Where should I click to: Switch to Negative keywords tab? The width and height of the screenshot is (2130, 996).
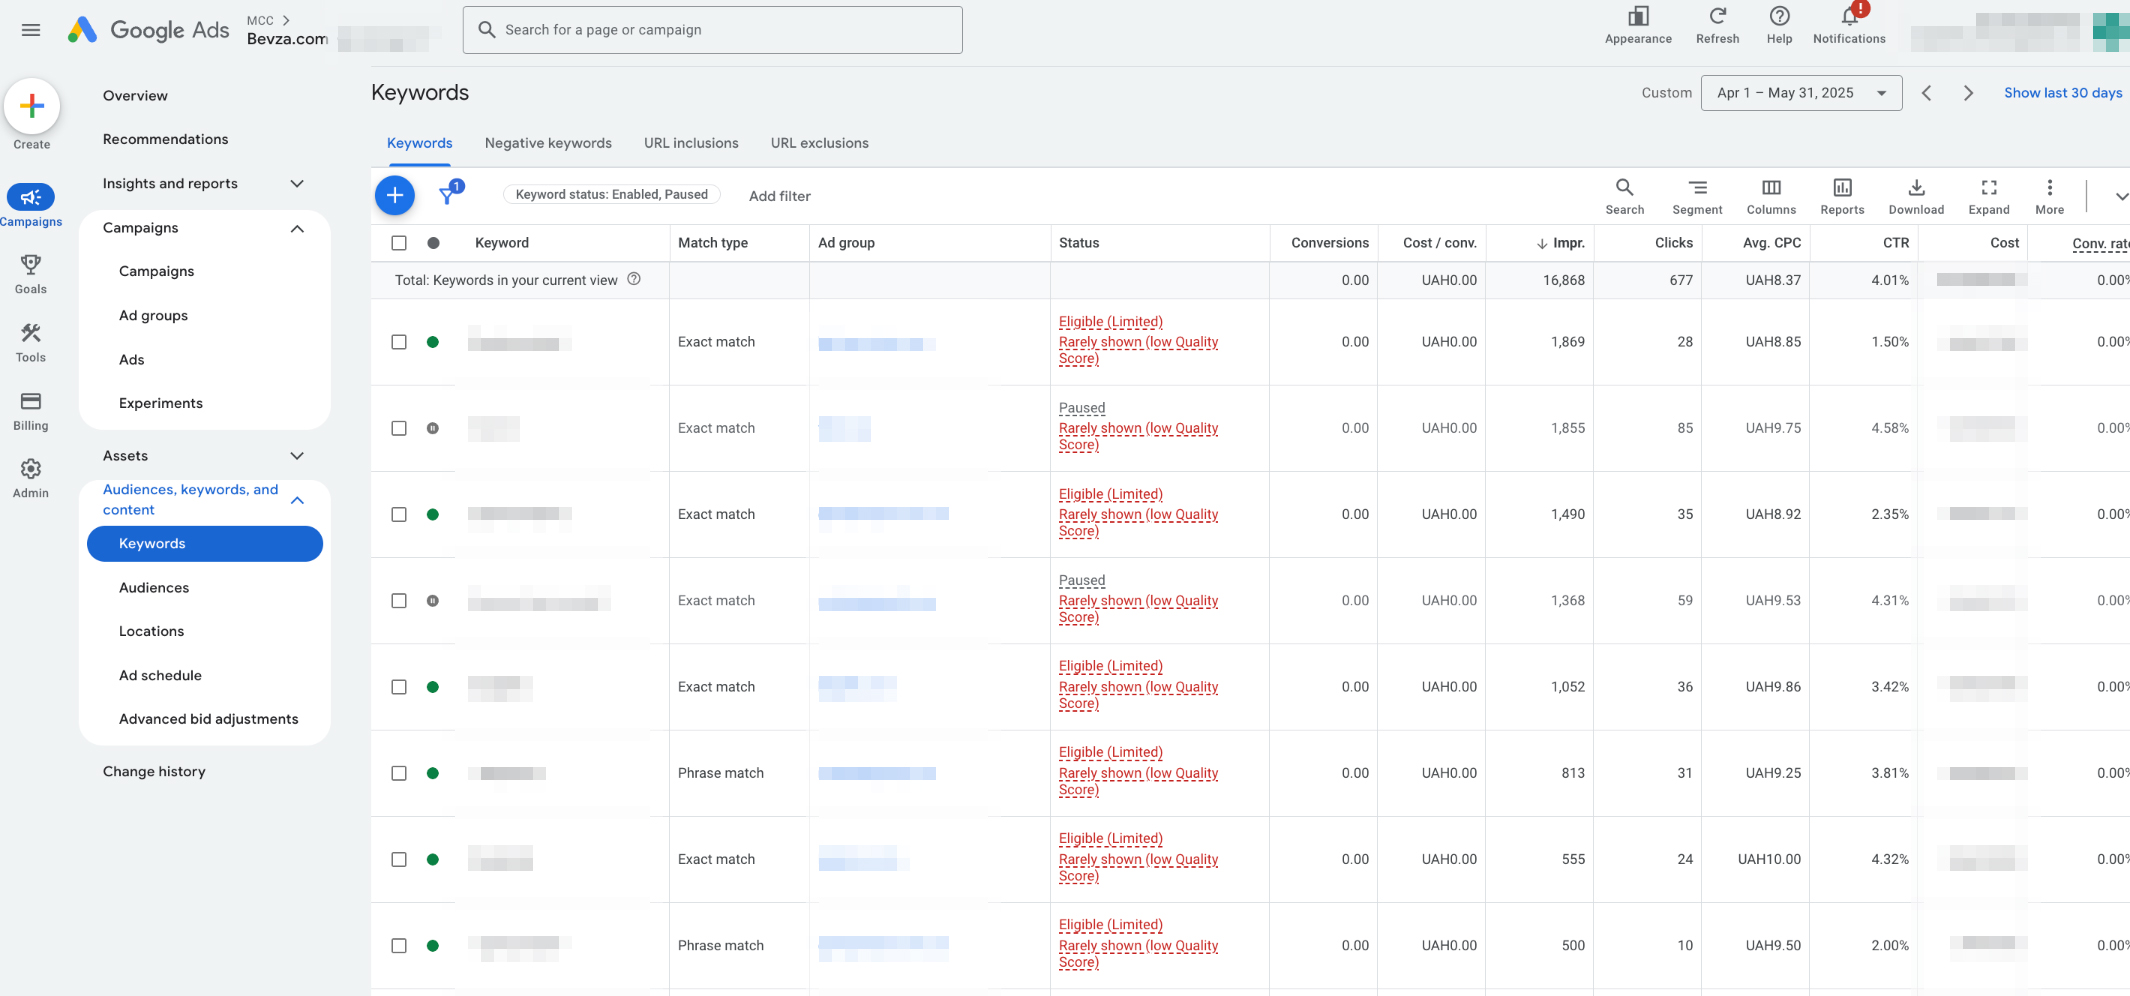(x=548, y=143)
